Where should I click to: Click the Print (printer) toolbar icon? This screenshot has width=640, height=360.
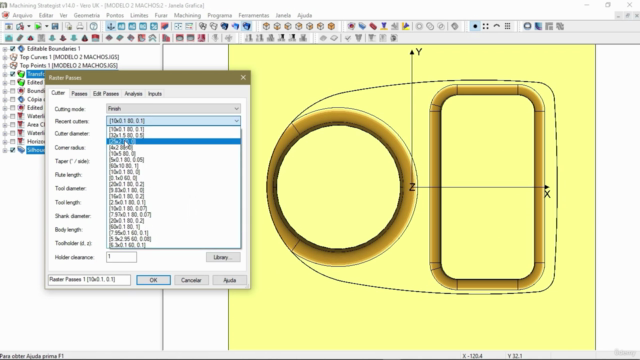80,27
